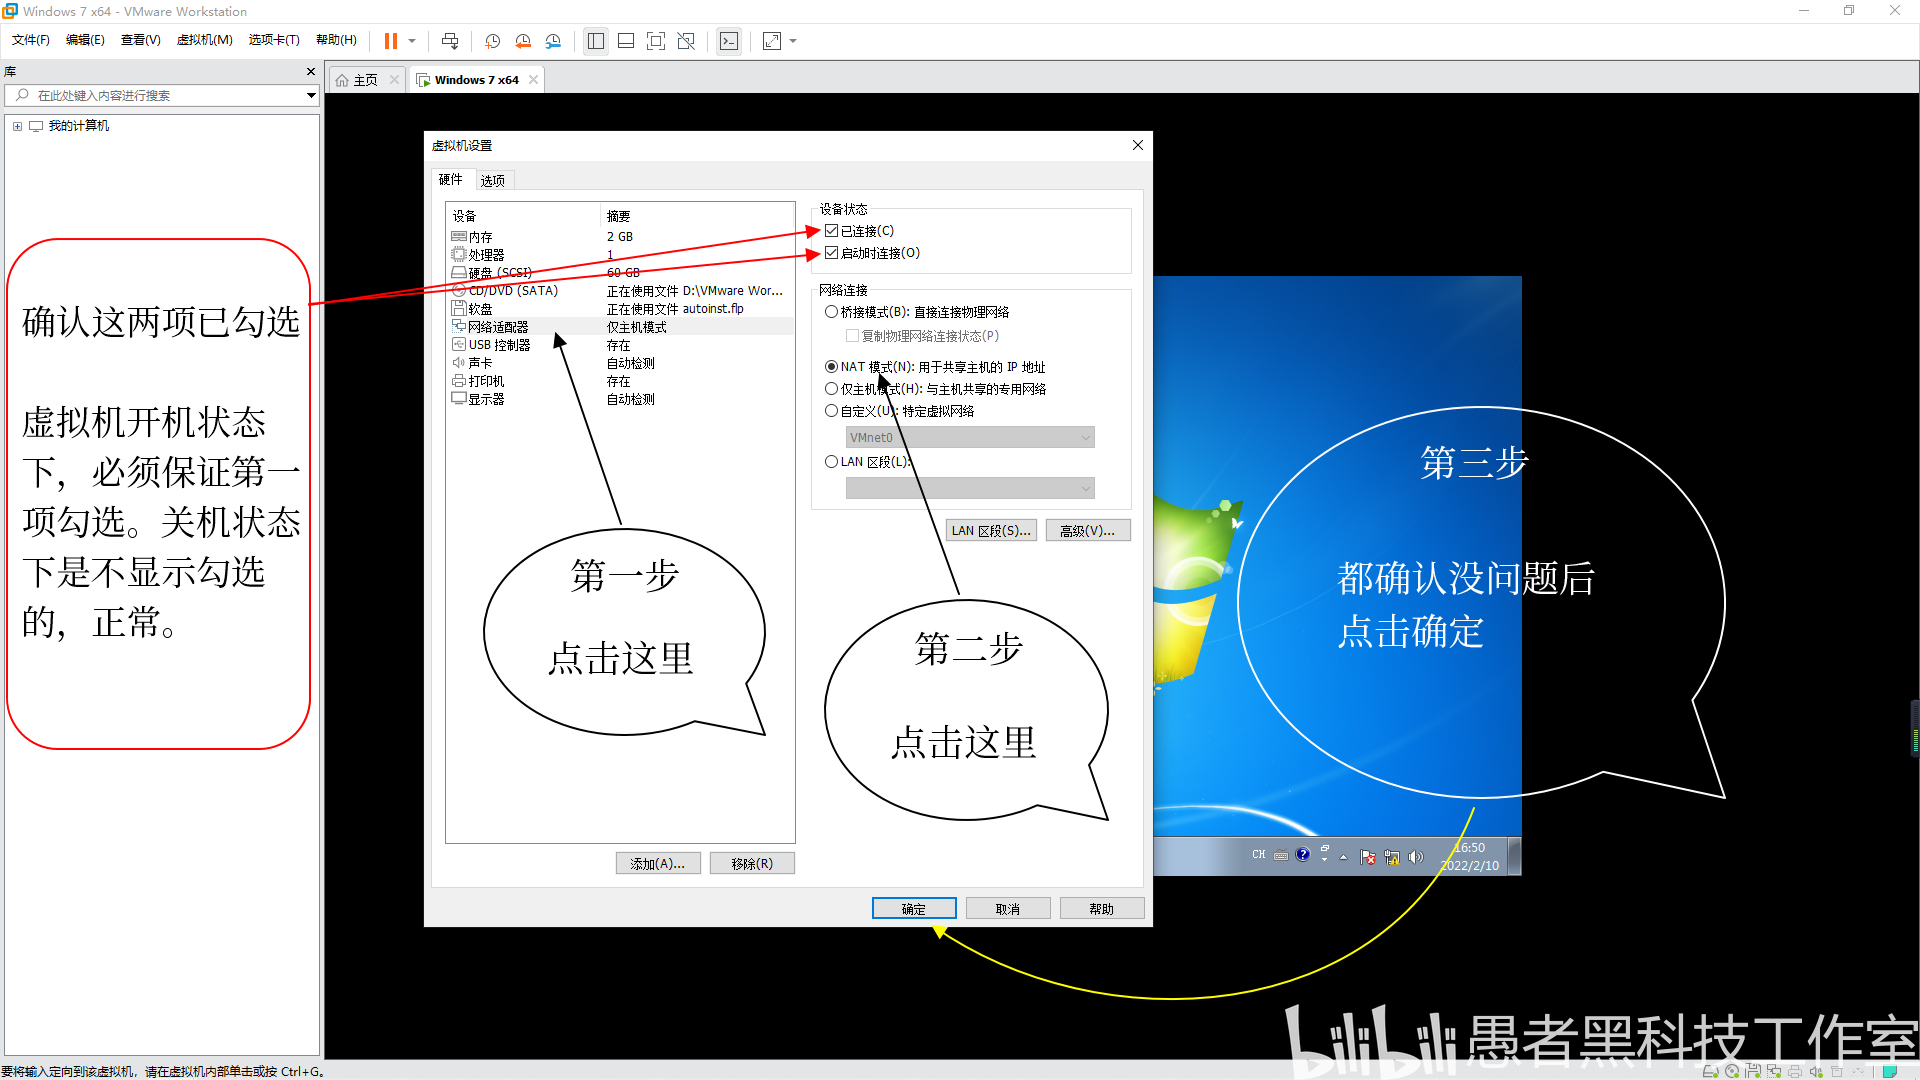Viewport: 1920px width, 1080px height.
Task: Open the library search dropdown arrow
Action: (x=311, y=96)
